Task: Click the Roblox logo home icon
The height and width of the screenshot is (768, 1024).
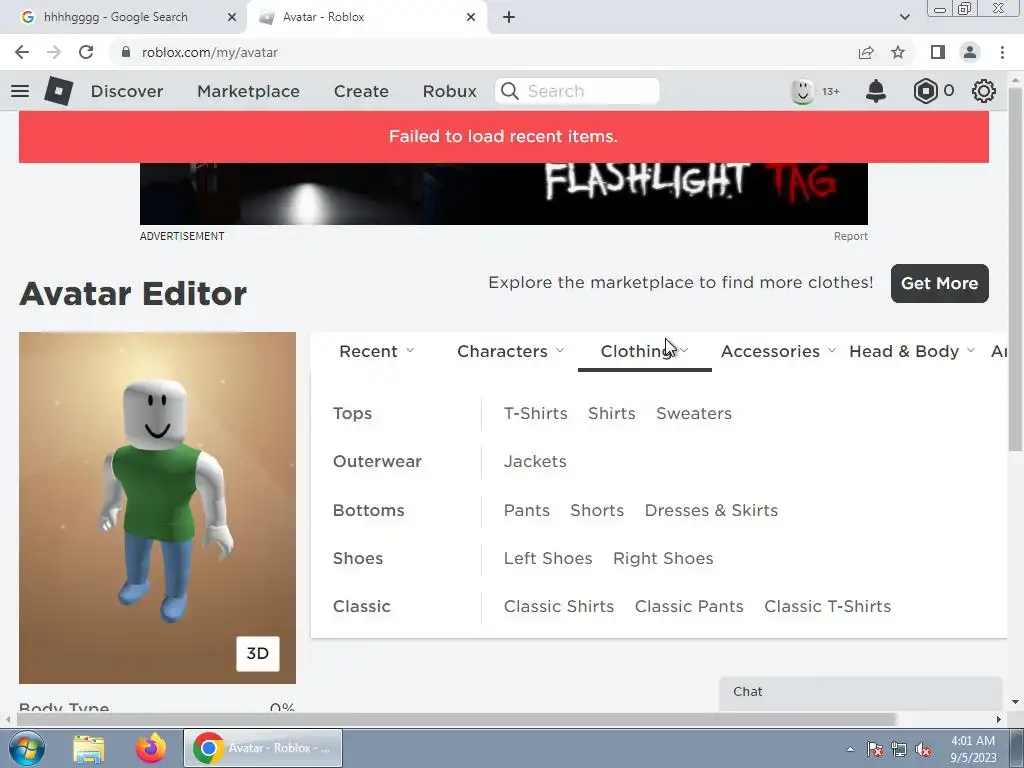Action: [x=58, y=91]
